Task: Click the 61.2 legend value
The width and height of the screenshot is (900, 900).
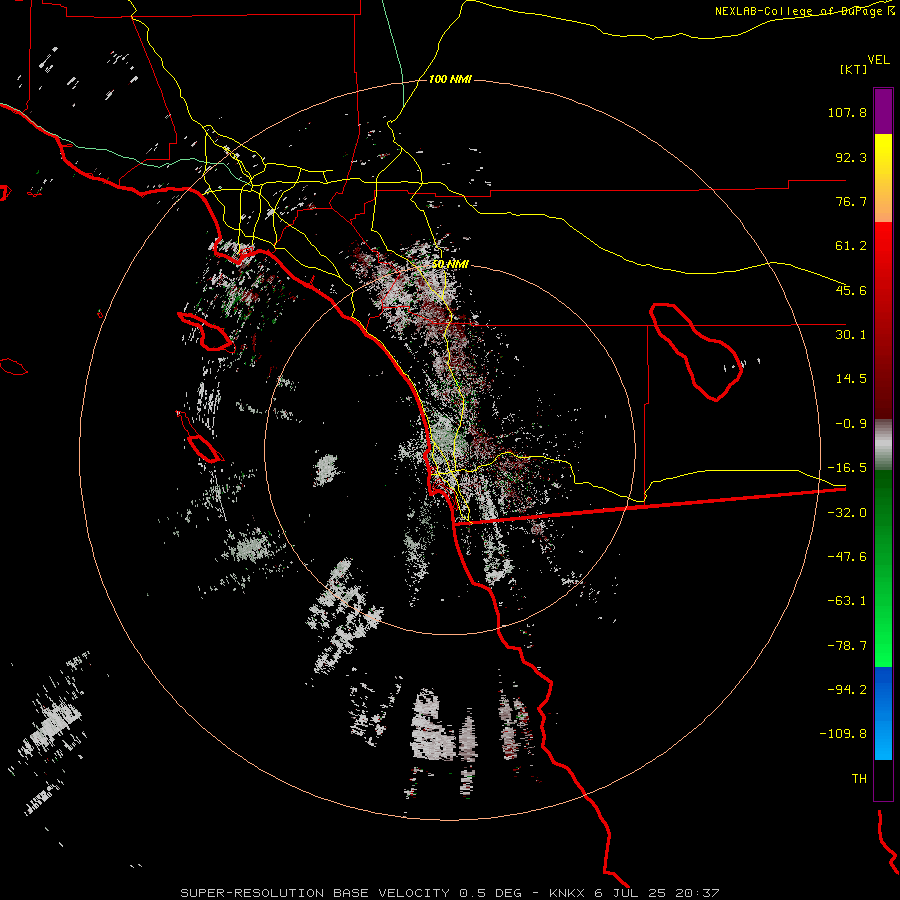Action: click(851, 246)
